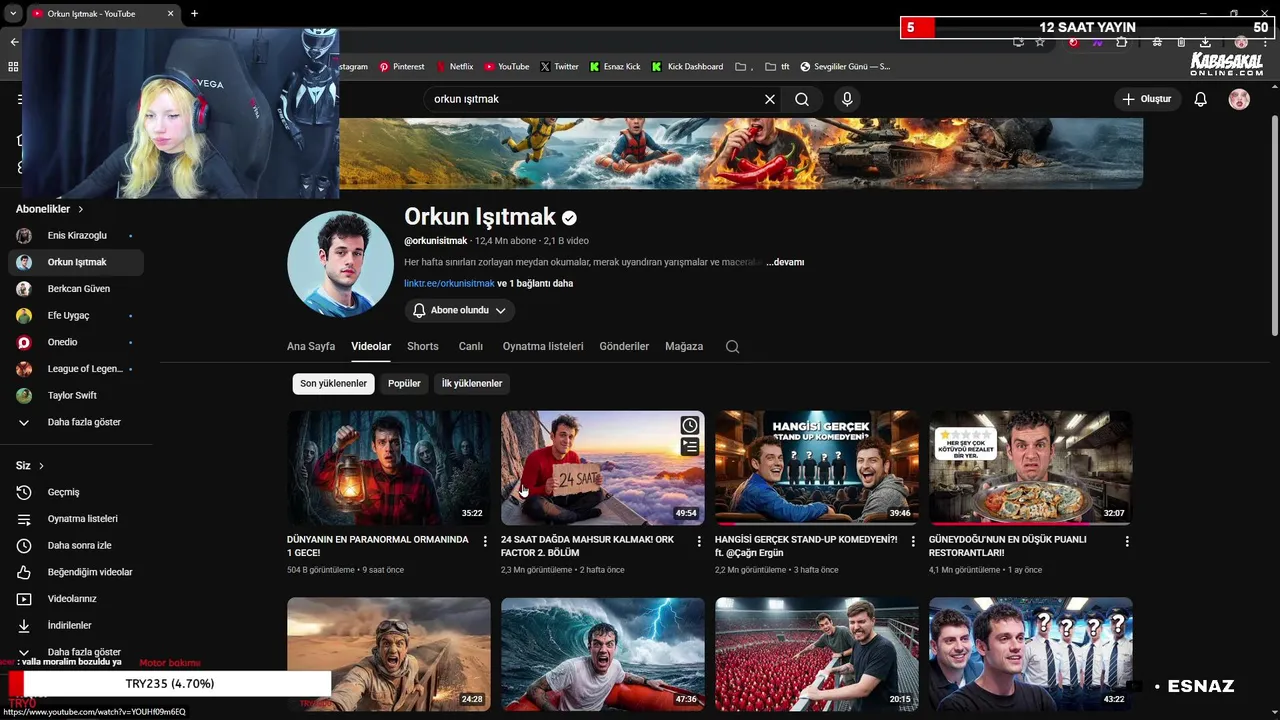Clear the YouTube search box text
This screenshot has width=1280, height=720.
point(770,99)
